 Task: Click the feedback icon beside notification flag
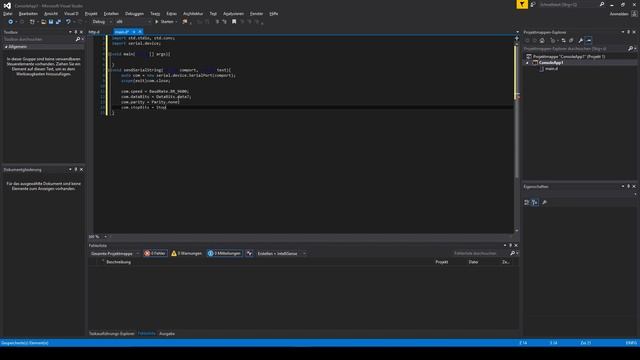tap(533, 4)
